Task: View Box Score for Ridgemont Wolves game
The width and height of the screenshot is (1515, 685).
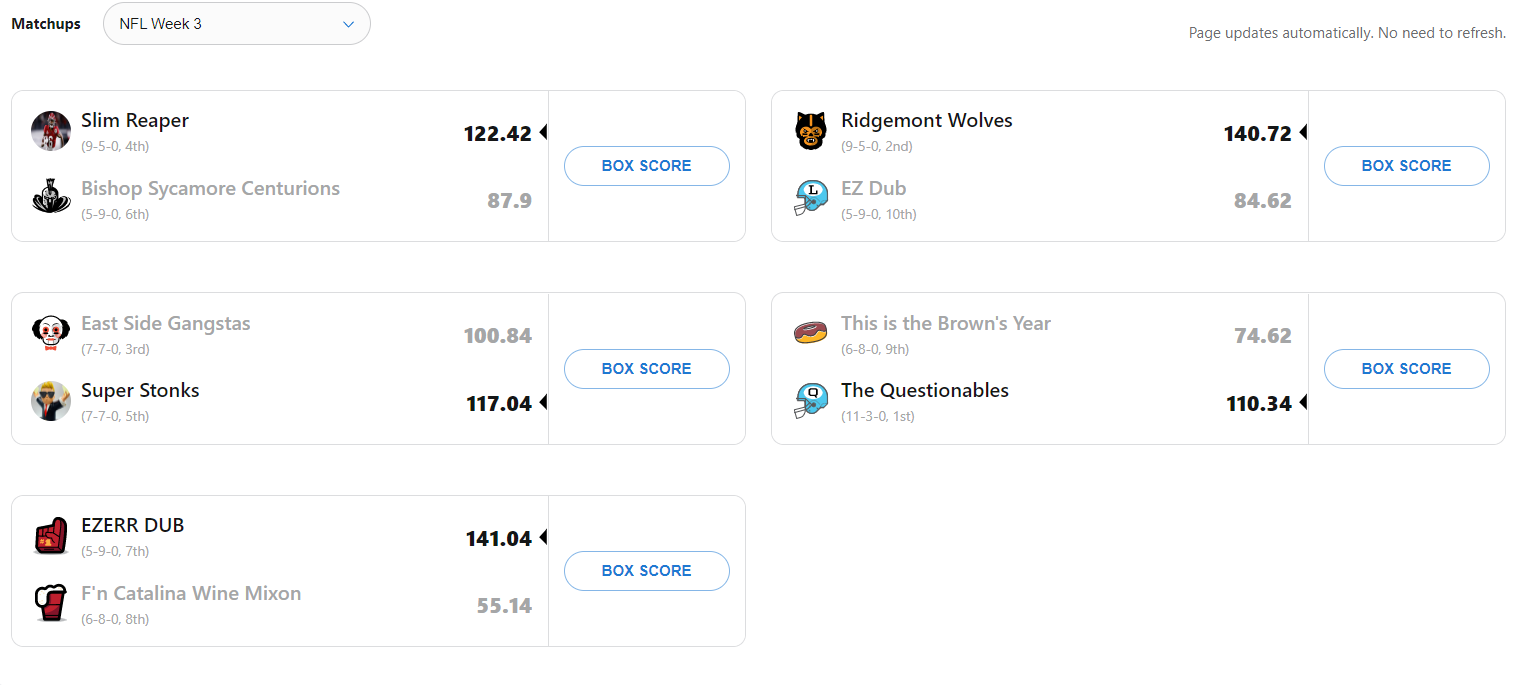Action: (1406, 166)
